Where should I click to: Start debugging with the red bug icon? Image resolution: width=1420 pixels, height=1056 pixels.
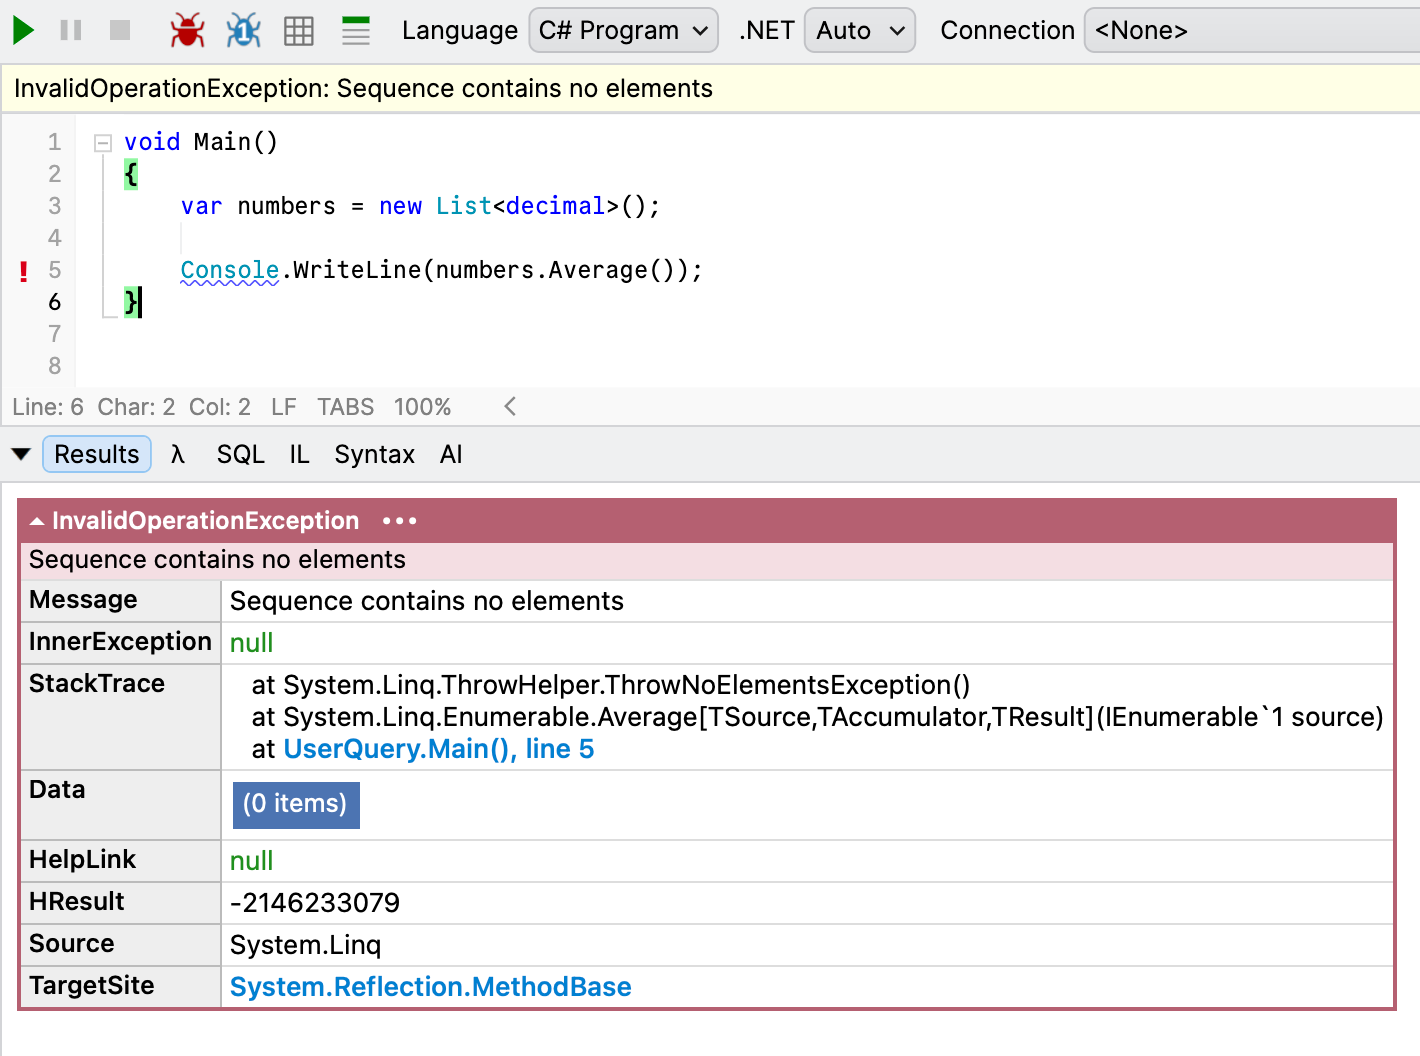point(187,30)
